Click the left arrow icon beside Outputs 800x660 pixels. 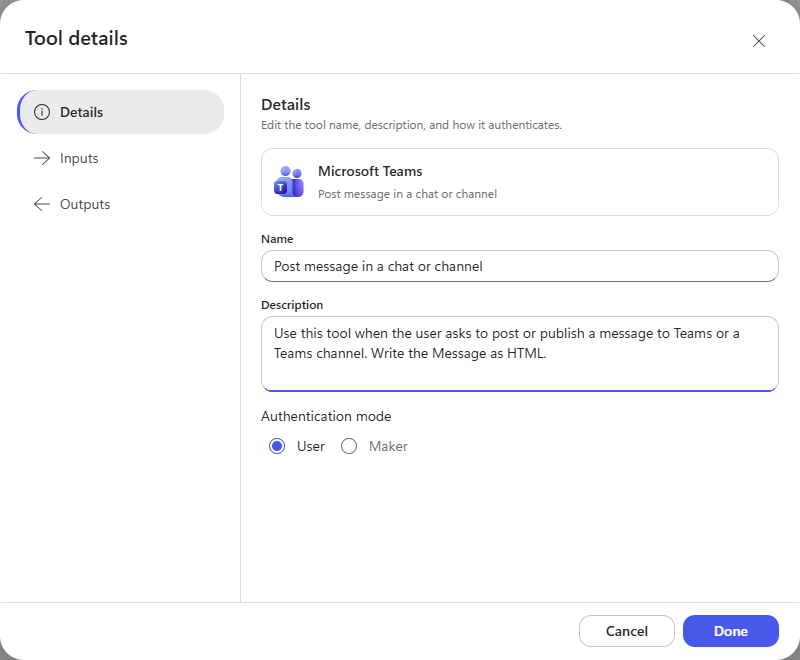42,204
